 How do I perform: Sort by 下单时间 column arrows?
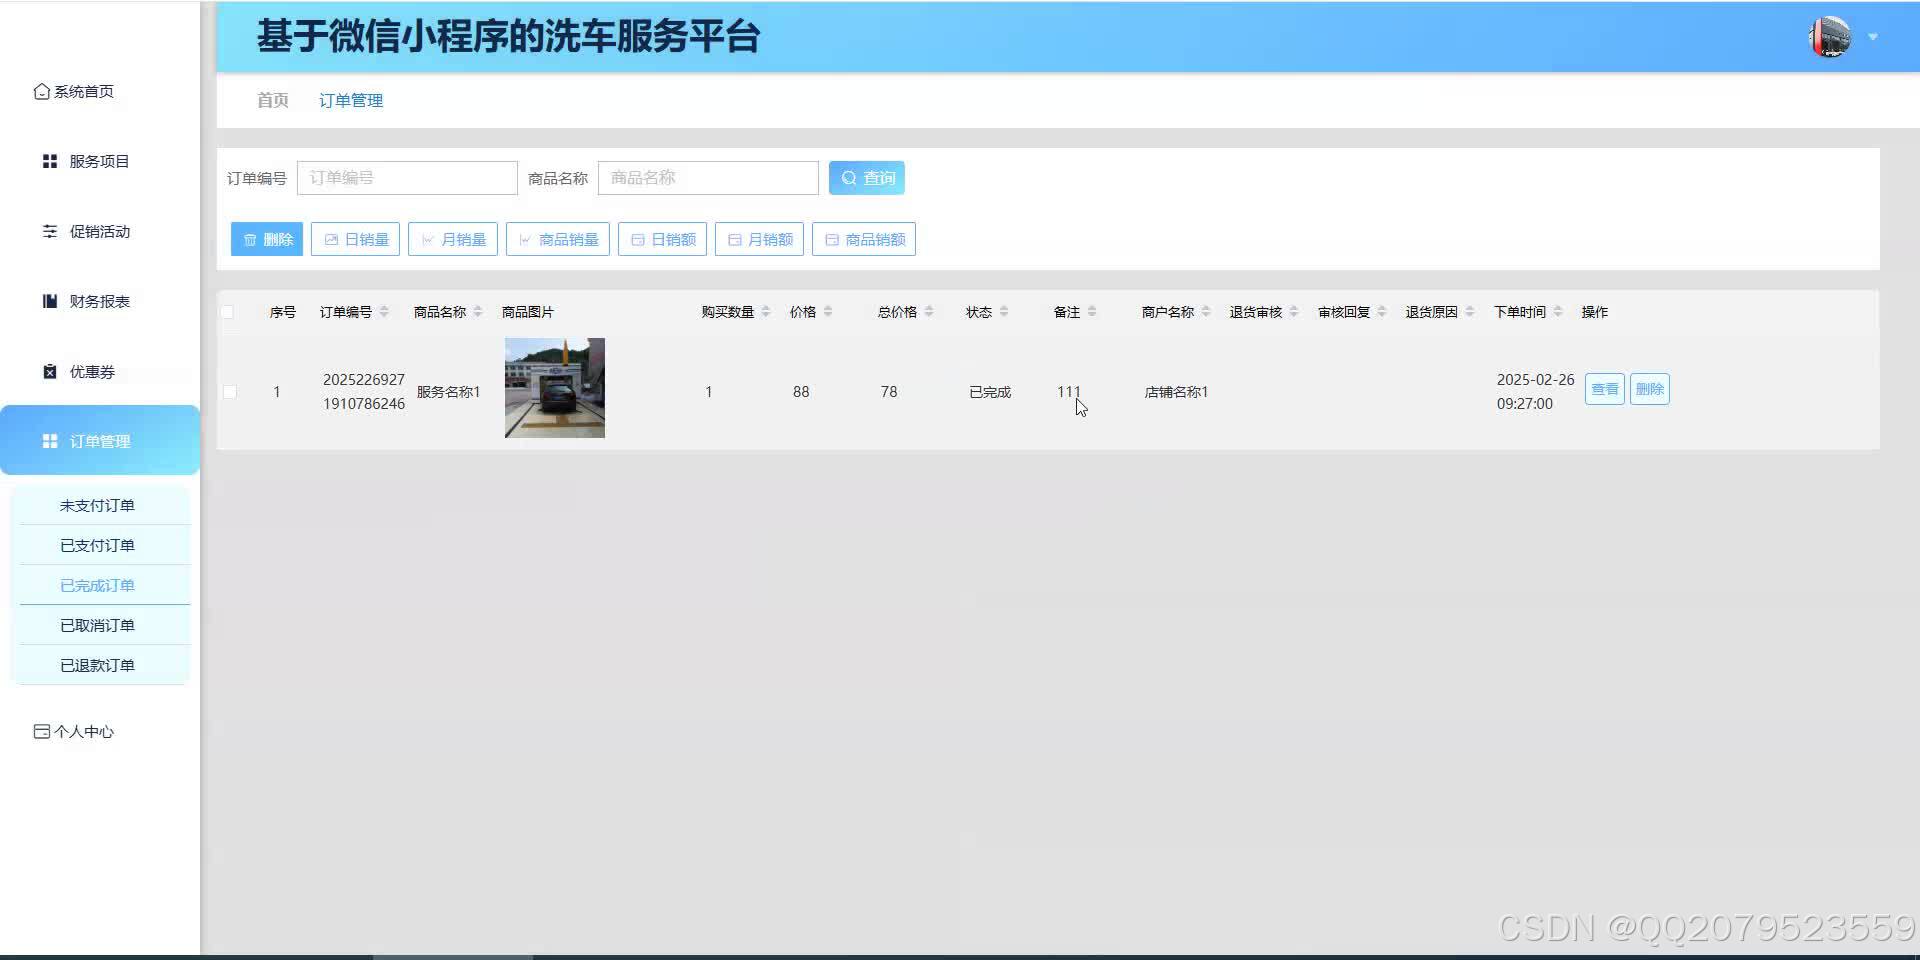(1558, 311)
